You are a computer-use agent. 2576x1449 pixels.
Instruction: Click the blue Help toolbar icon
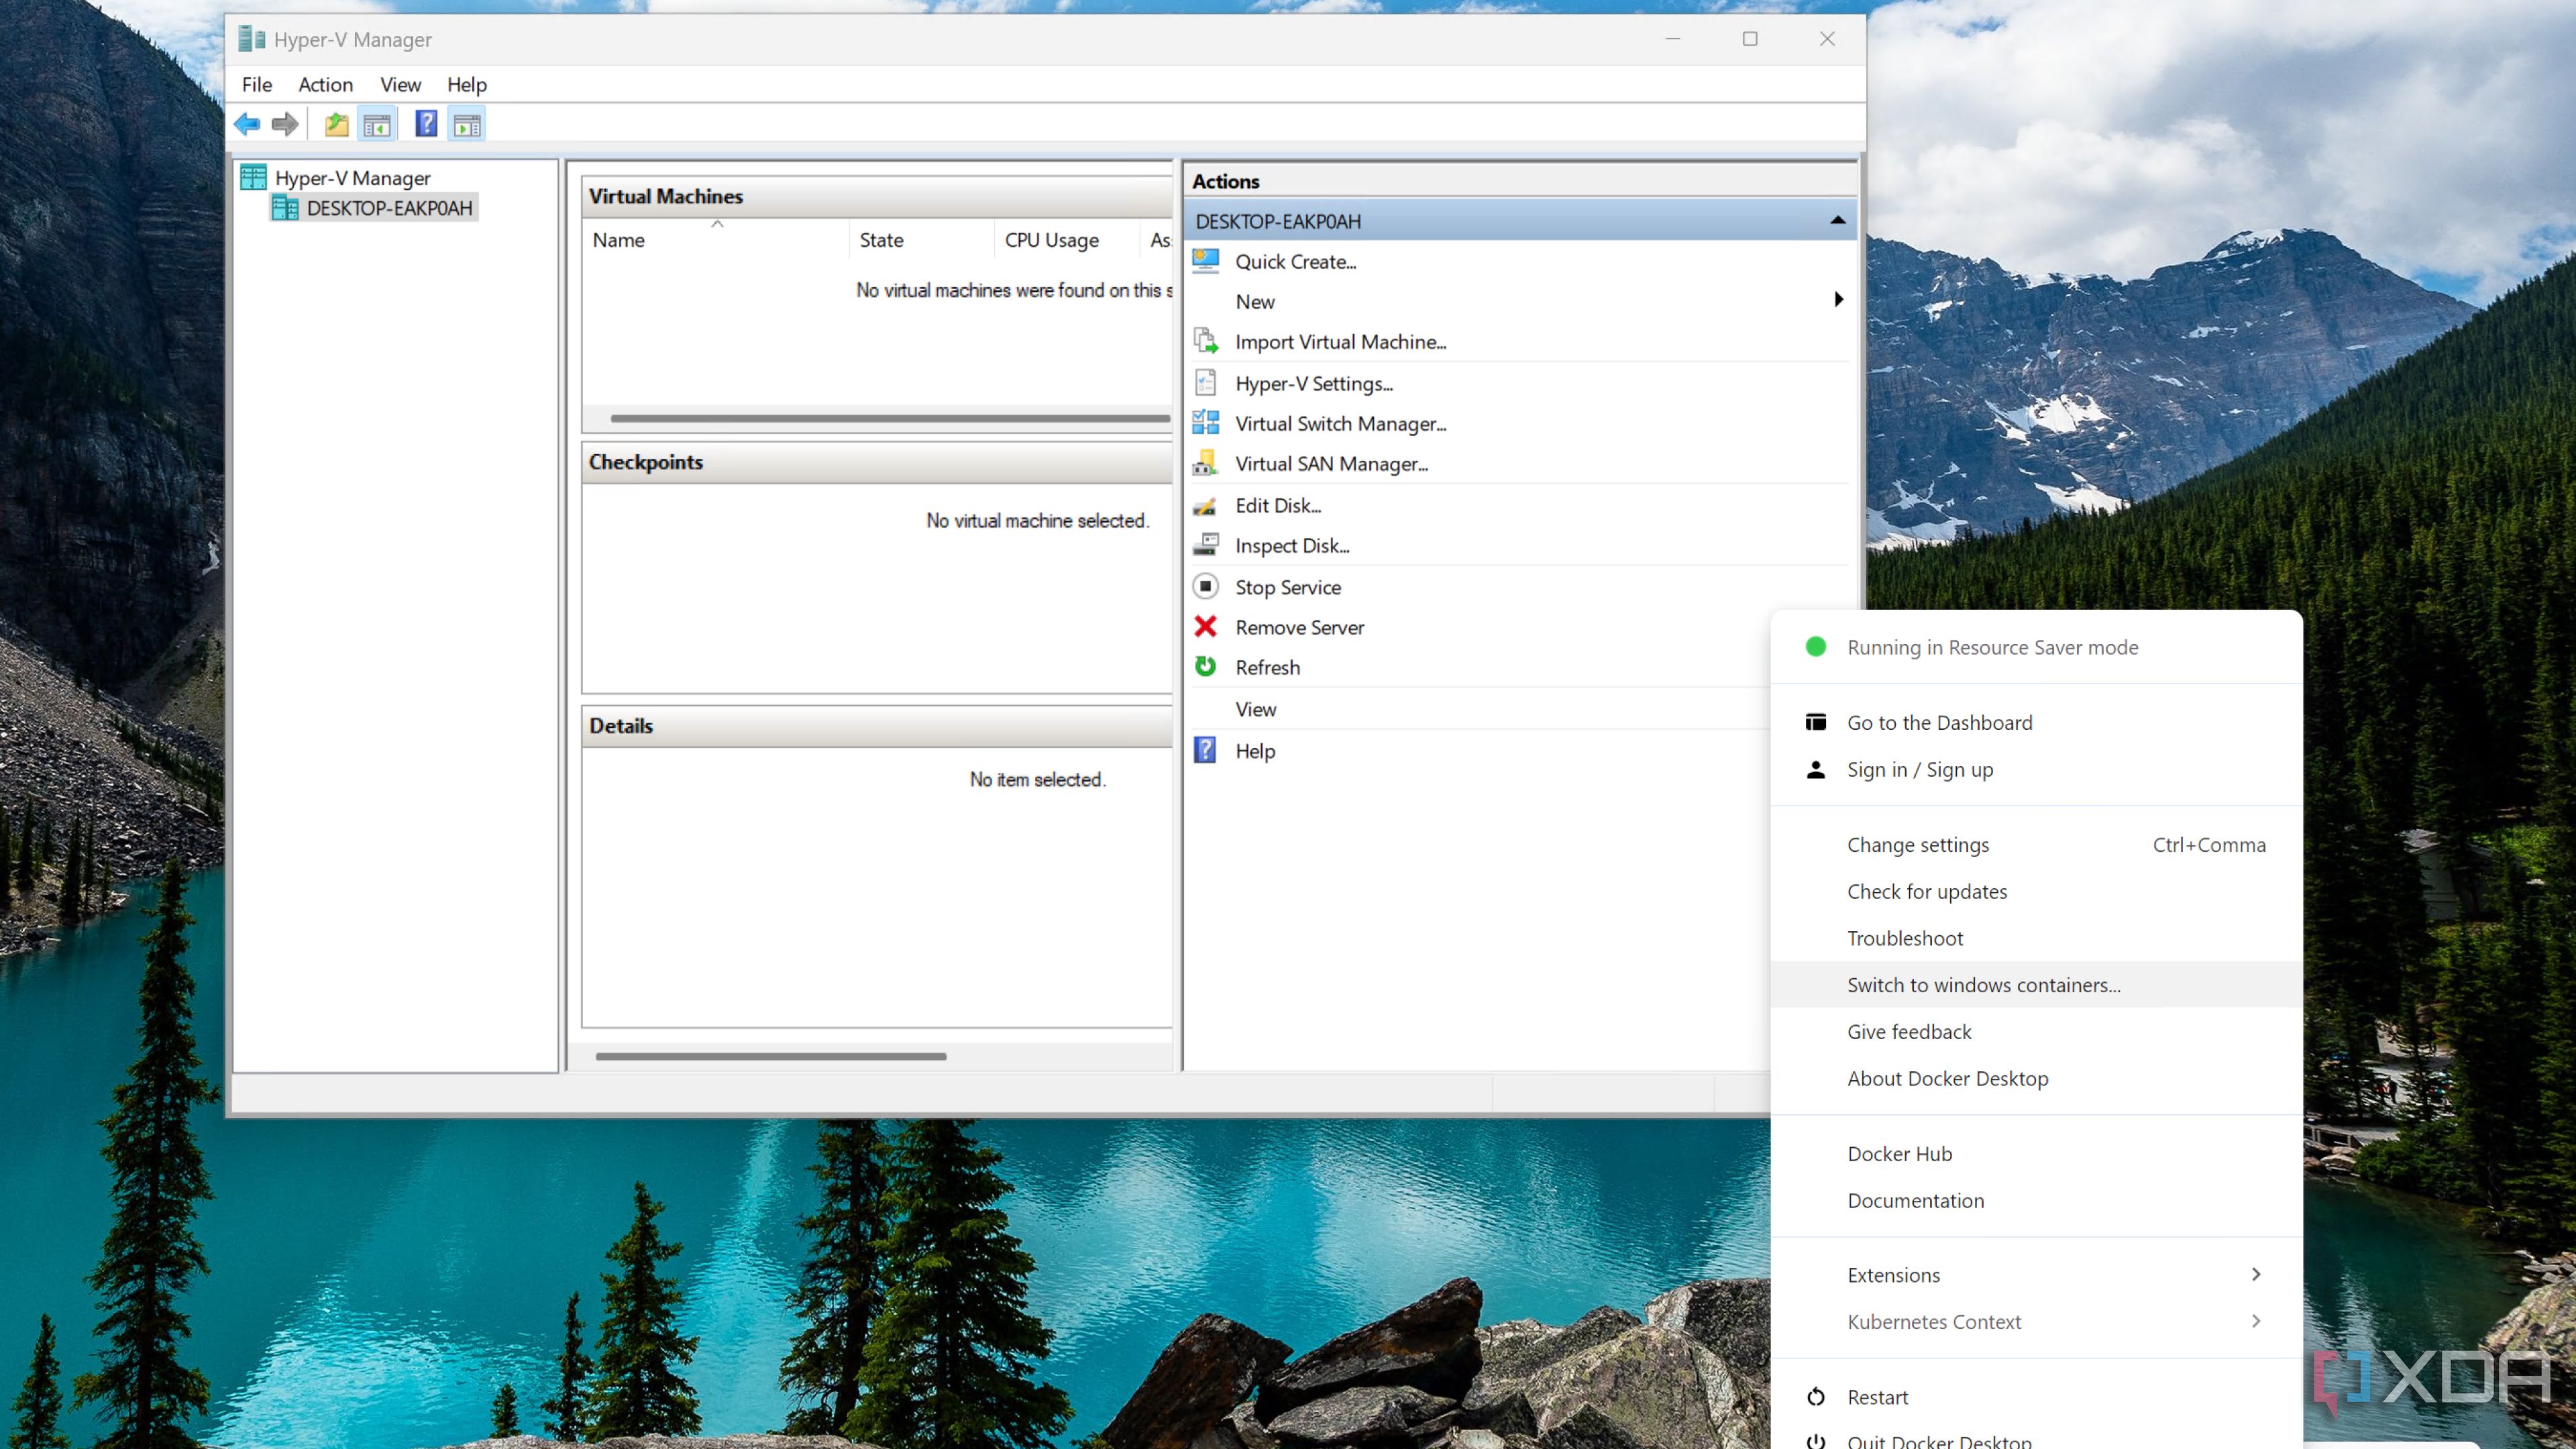click(426, 124)
